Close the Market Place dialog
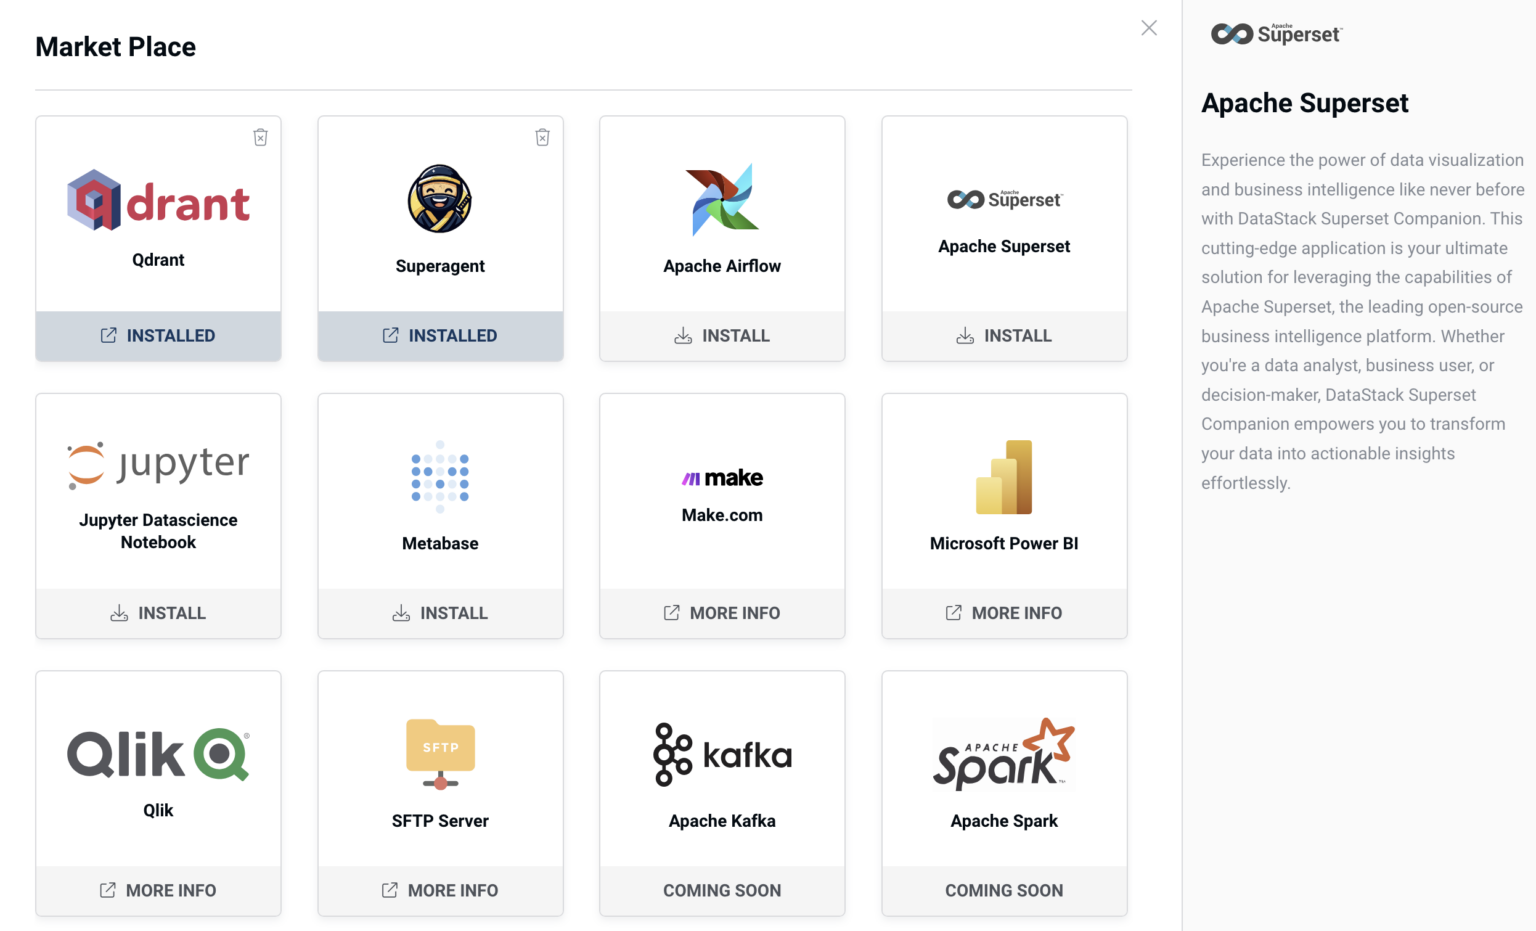This screenshot has width=1536, height=931. [1148, 28]
